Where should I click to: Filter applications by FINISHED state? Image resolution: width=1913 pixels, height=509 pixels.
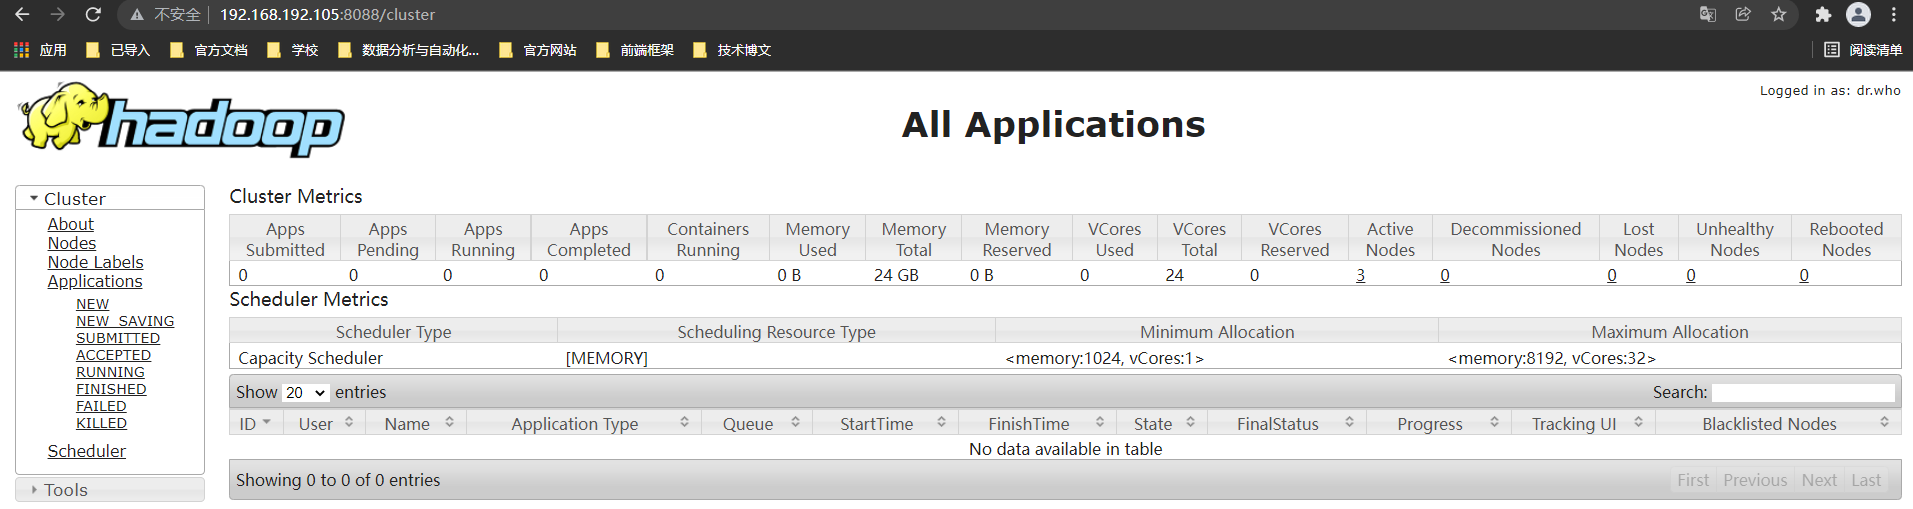point(111,389)
